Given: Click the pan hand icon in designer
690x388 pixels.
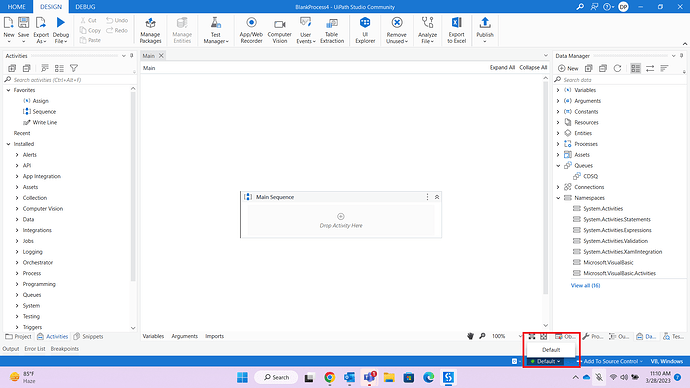Looking at the screenshot, I should 470,336.
